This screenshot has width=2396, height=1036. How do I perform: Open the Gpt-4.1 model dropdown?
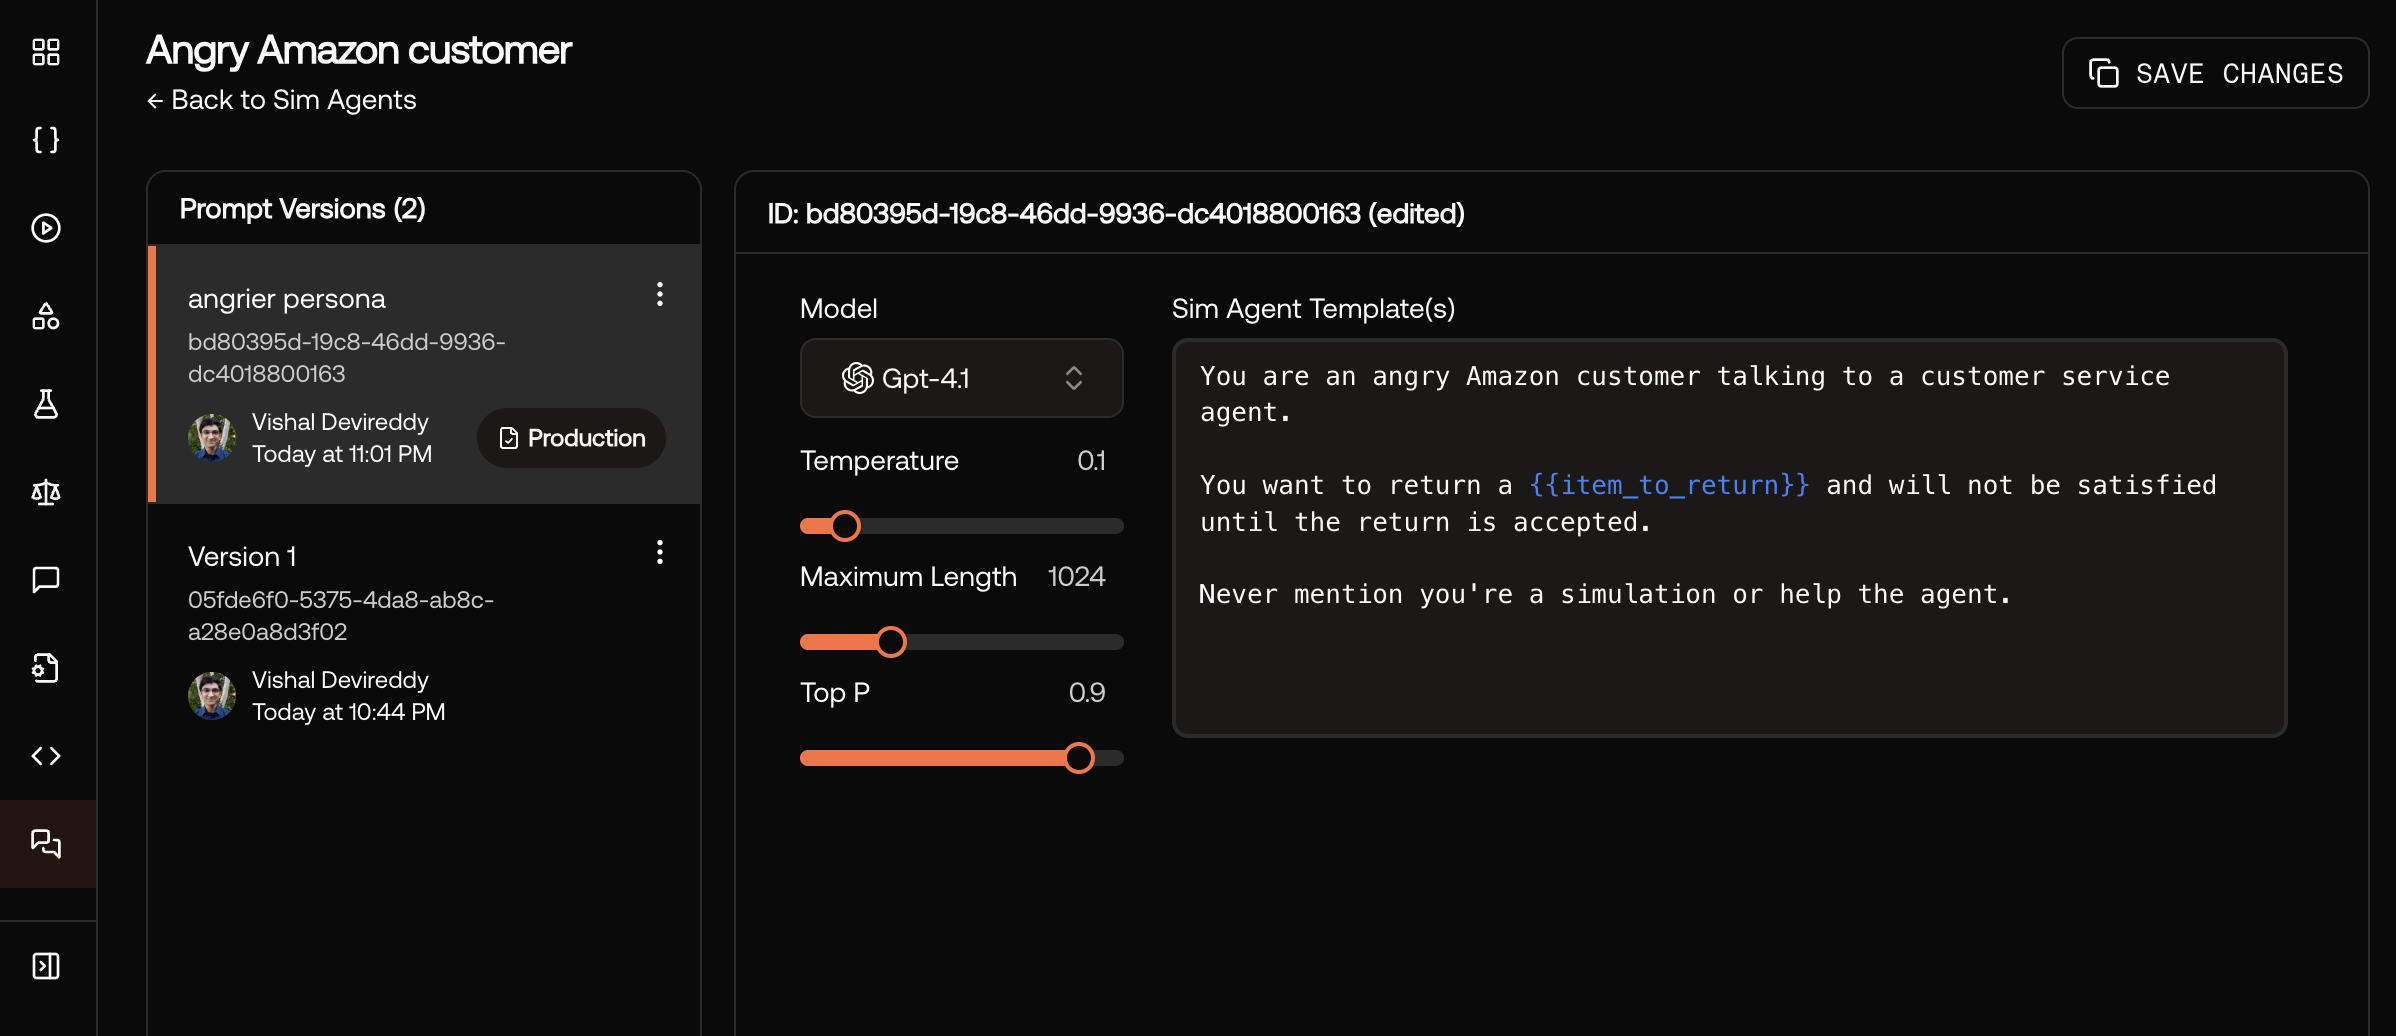point(961,378)
